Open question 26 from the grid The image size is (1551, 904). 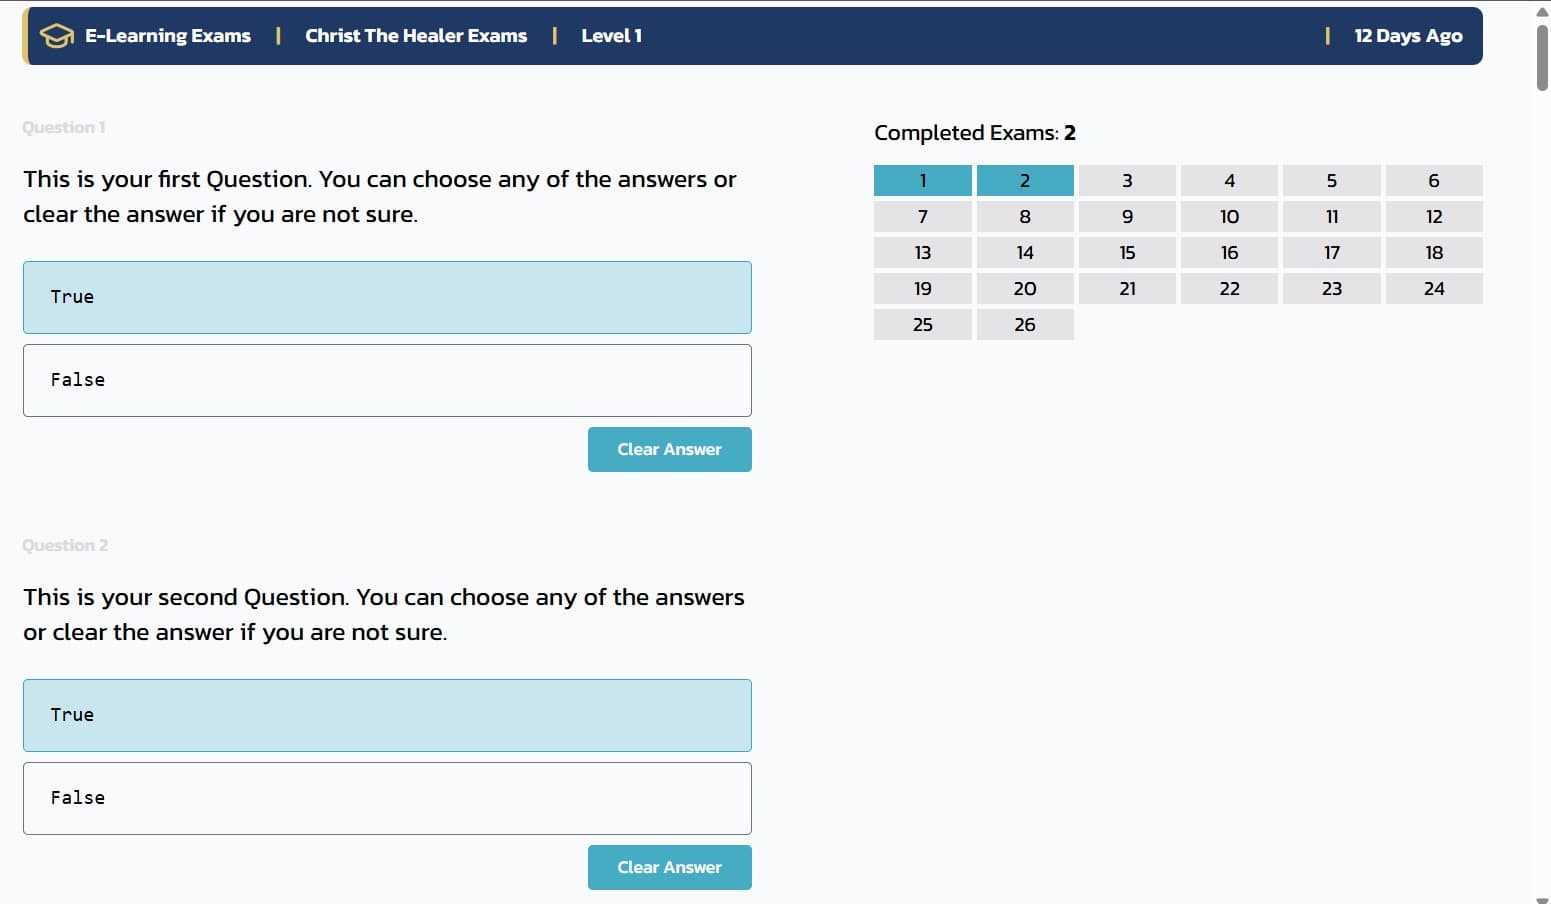pos(1024,324)
